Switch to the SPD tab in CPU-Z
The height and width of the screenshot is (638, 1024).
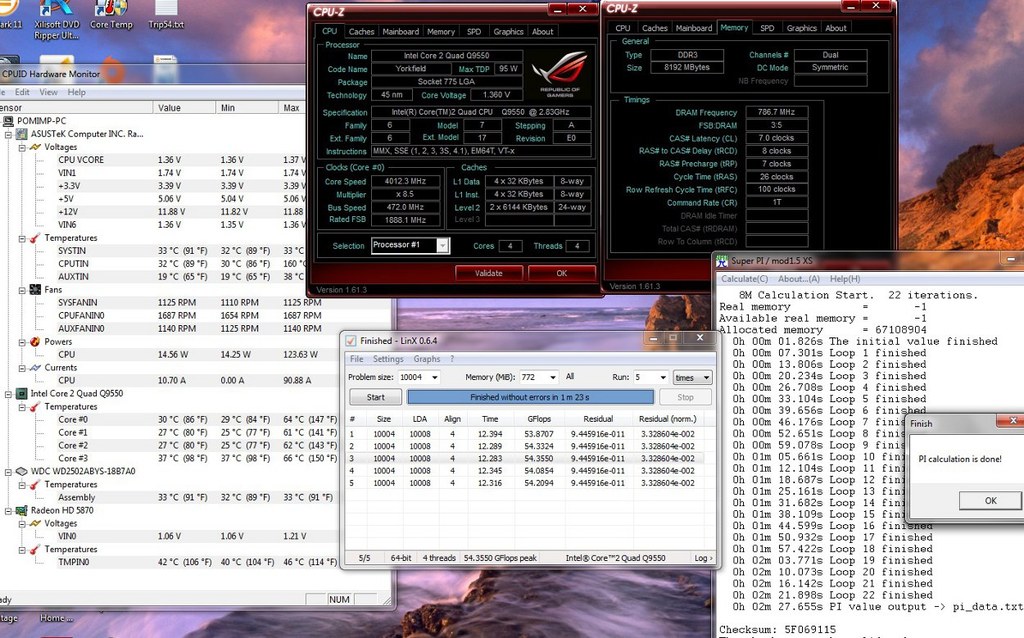tap(474, 31)
